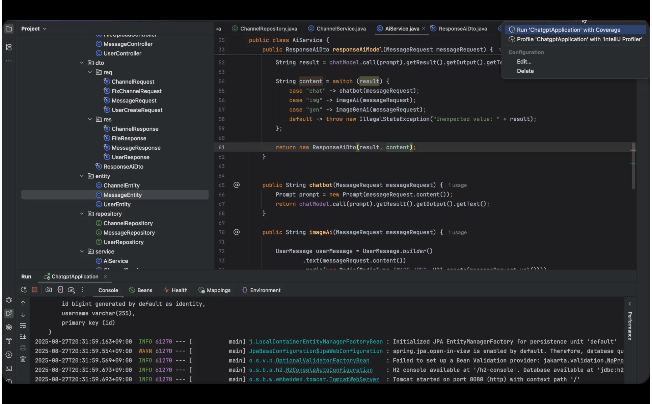Click the exit-door icon in the Run toolbar
652x404 pixels.
point(60,290)
